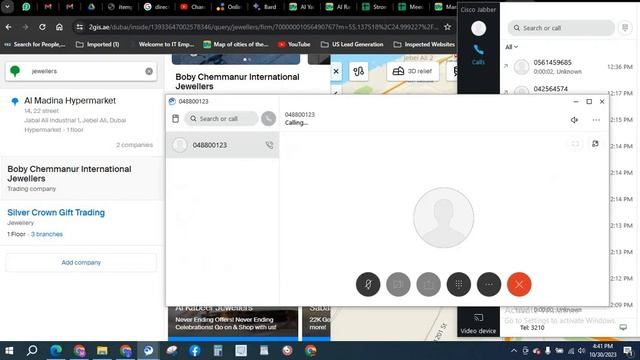Click Search or call field in Jabber hub
The height and width of the screenshot is (360, 640).
click(561, 28)
